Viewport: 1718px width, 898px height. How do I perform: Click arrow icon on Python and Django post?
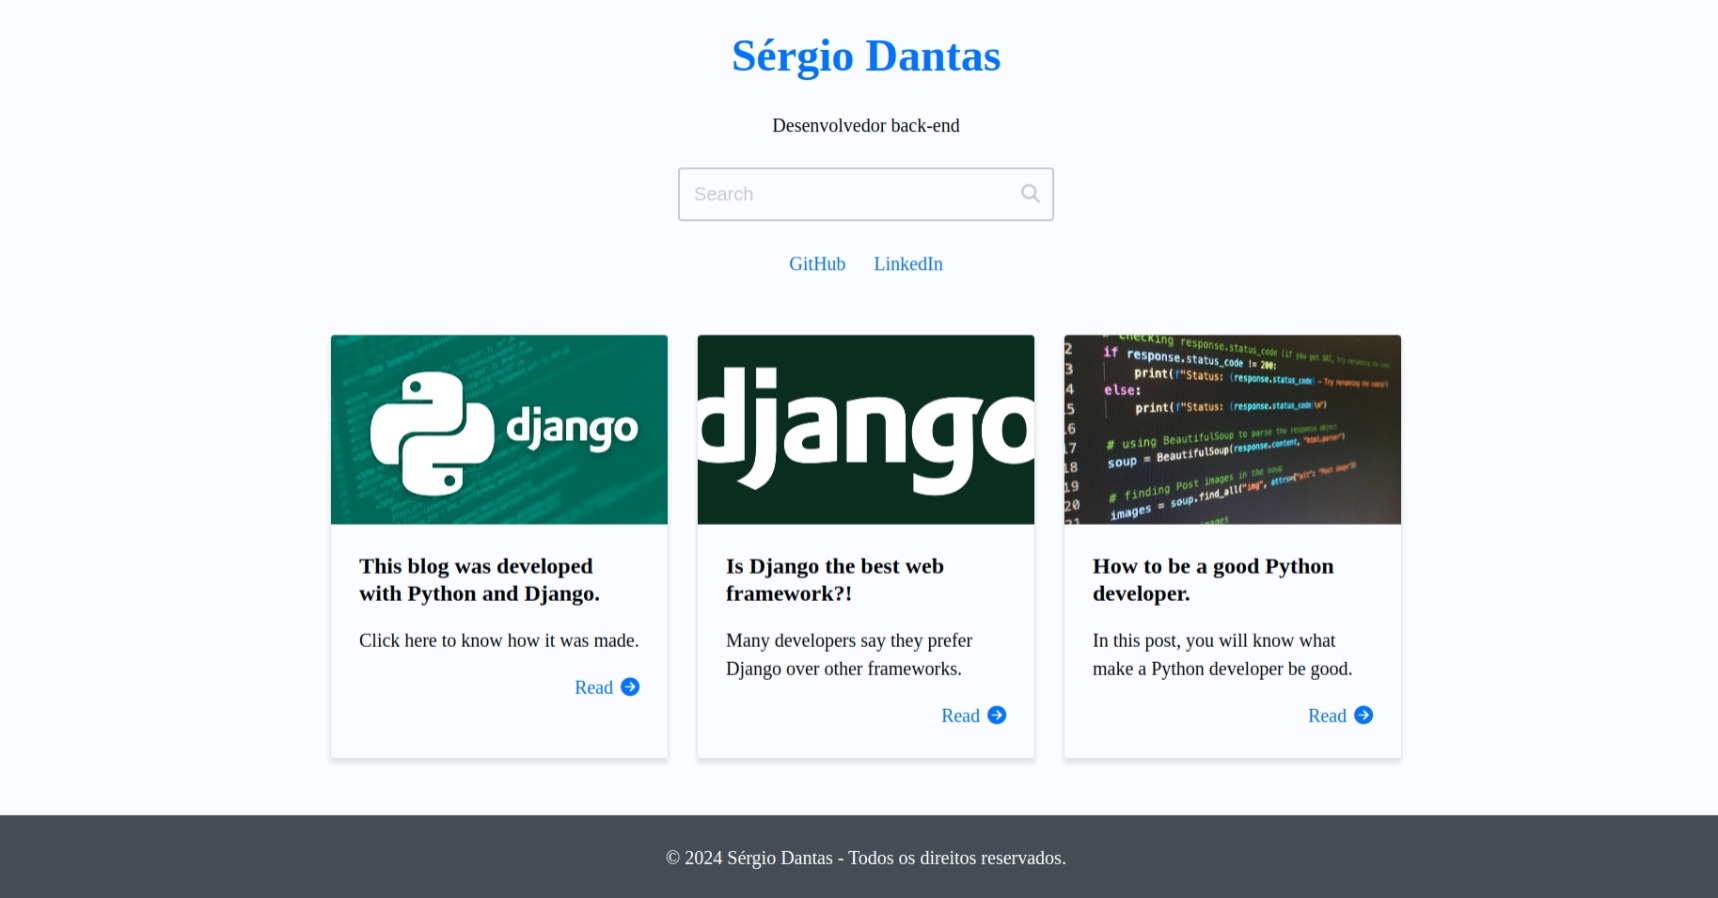[x=630, y=687]
